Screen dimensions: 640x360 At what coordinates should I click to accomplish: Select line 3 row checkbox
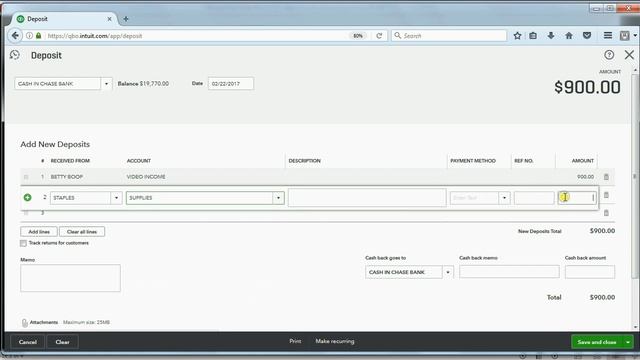tap(26, 213)
